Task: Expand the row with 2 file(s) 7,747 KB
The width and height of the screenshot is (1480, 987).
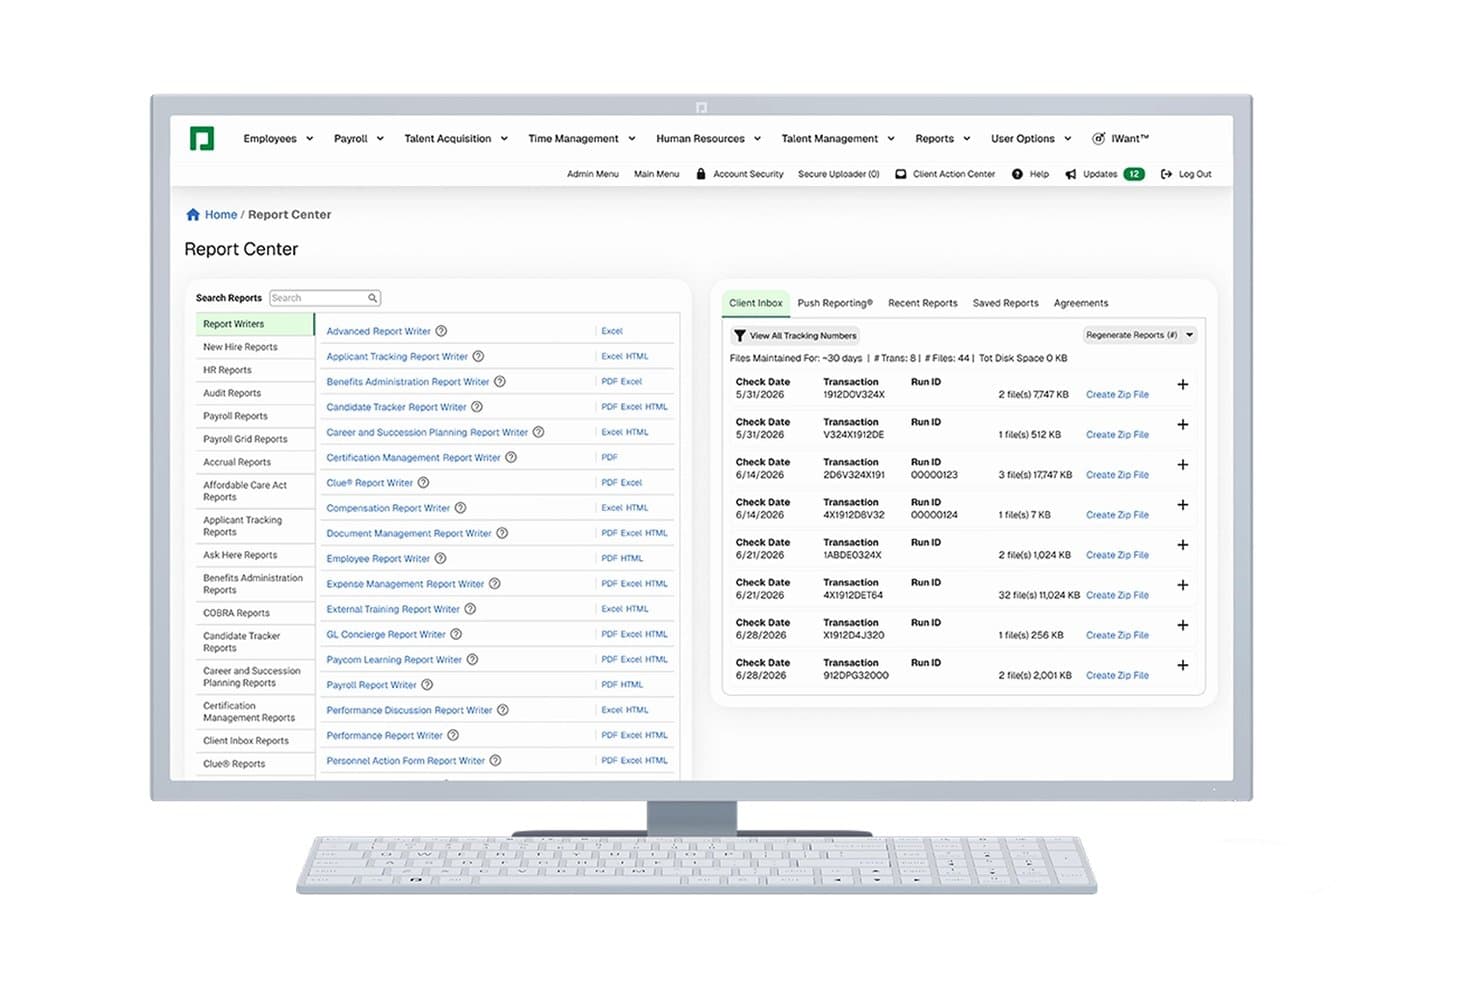Action: 1182,385
